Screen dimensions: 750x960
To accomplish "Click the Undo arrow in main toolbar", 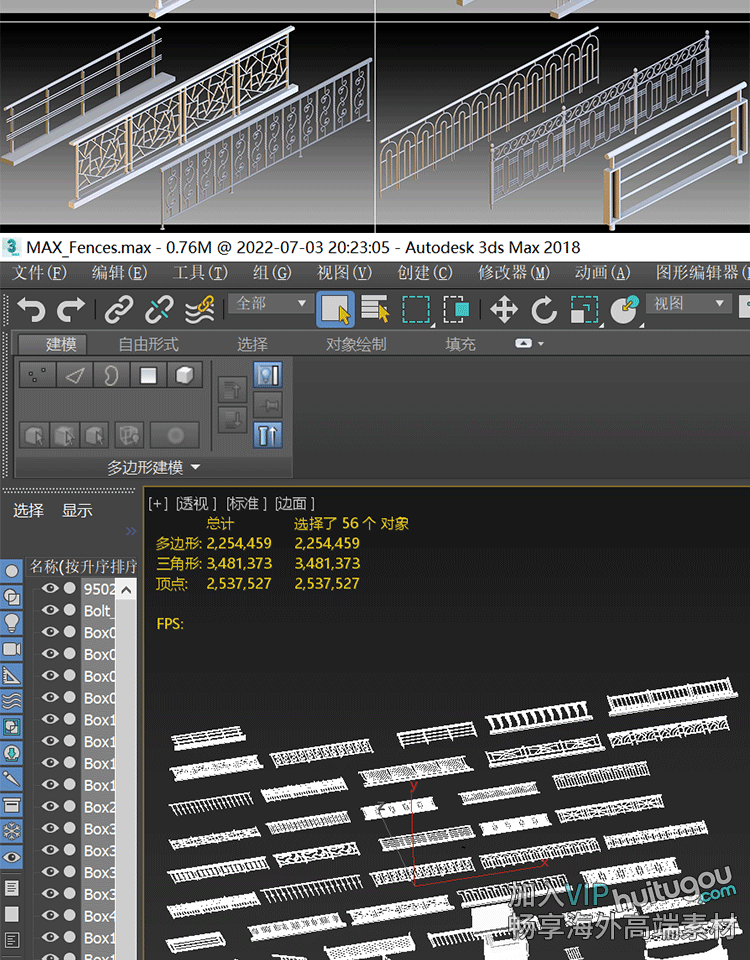I will coord(31,310).
